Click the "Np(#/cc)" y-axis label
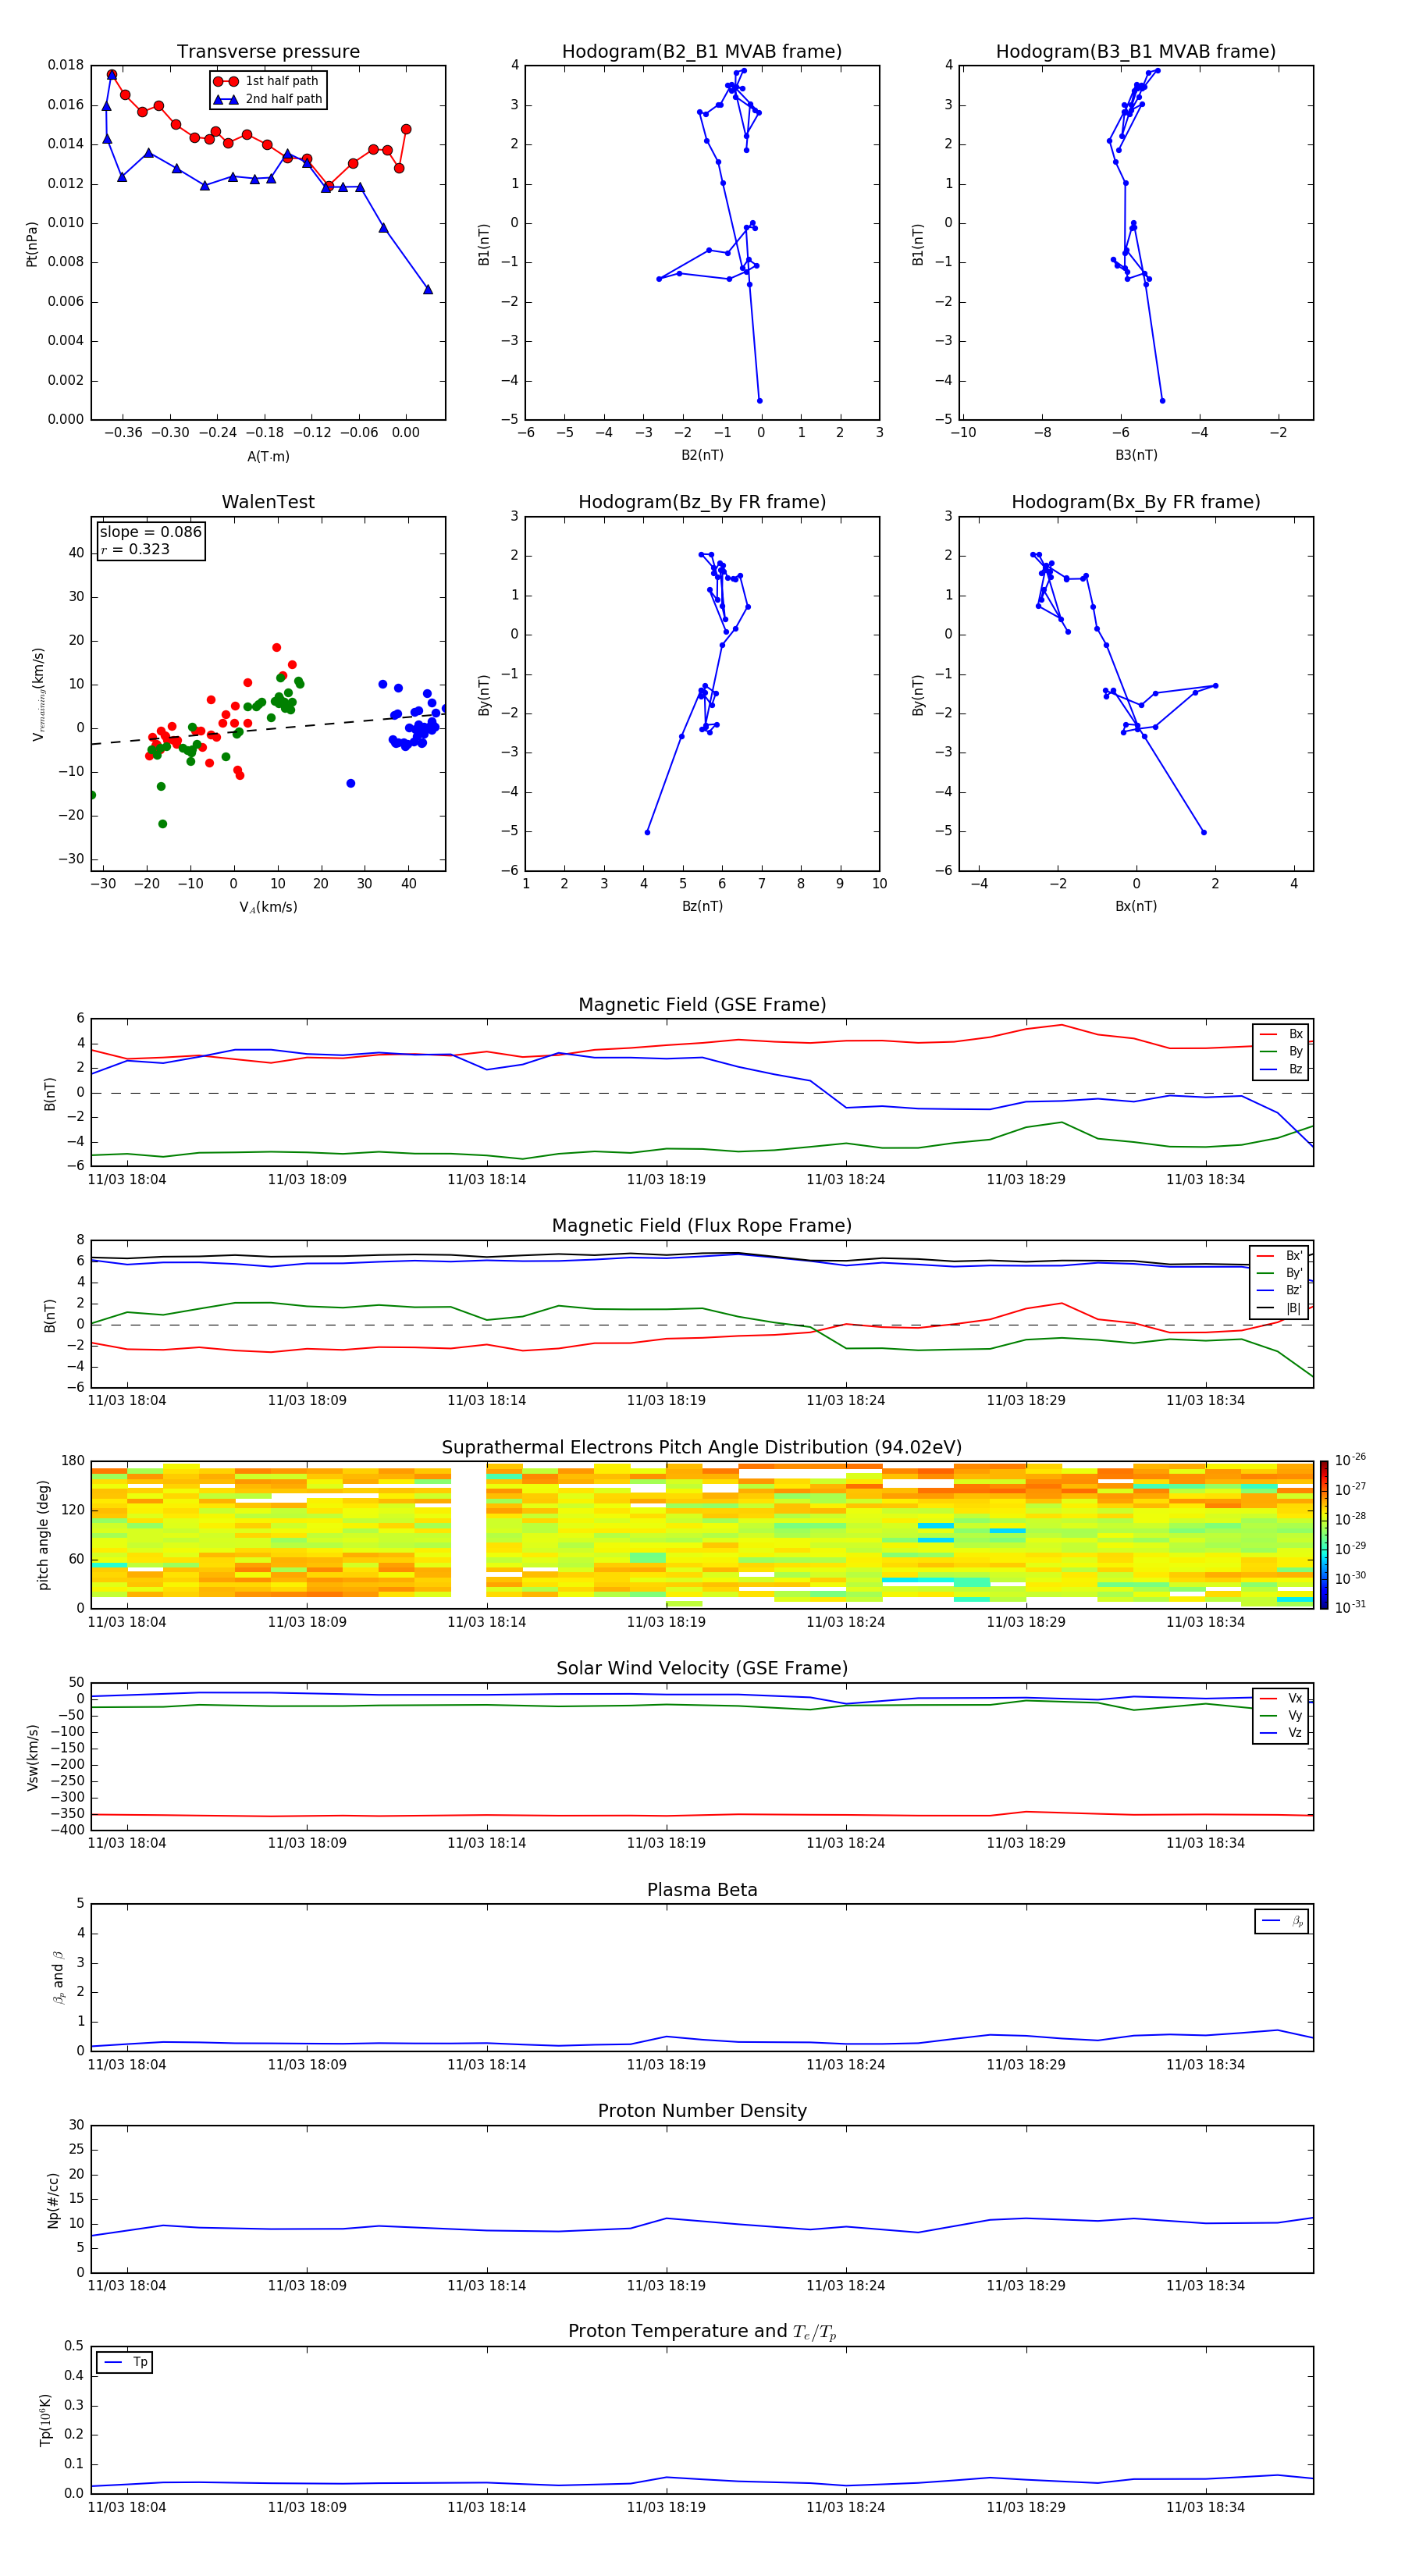 coord(53,2199)
